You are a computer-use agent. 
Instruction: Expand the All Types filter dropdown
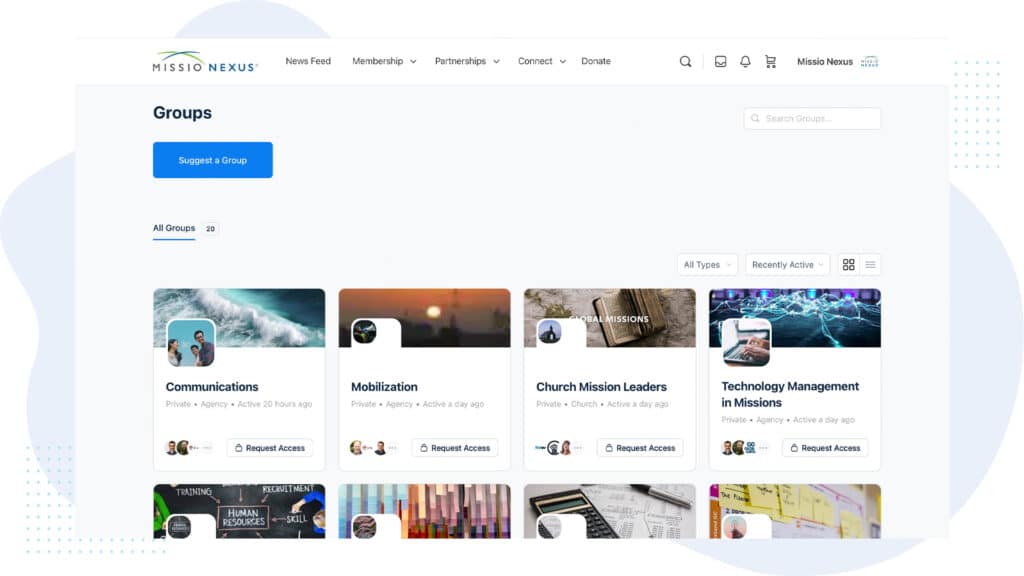[x=707, y=265]
